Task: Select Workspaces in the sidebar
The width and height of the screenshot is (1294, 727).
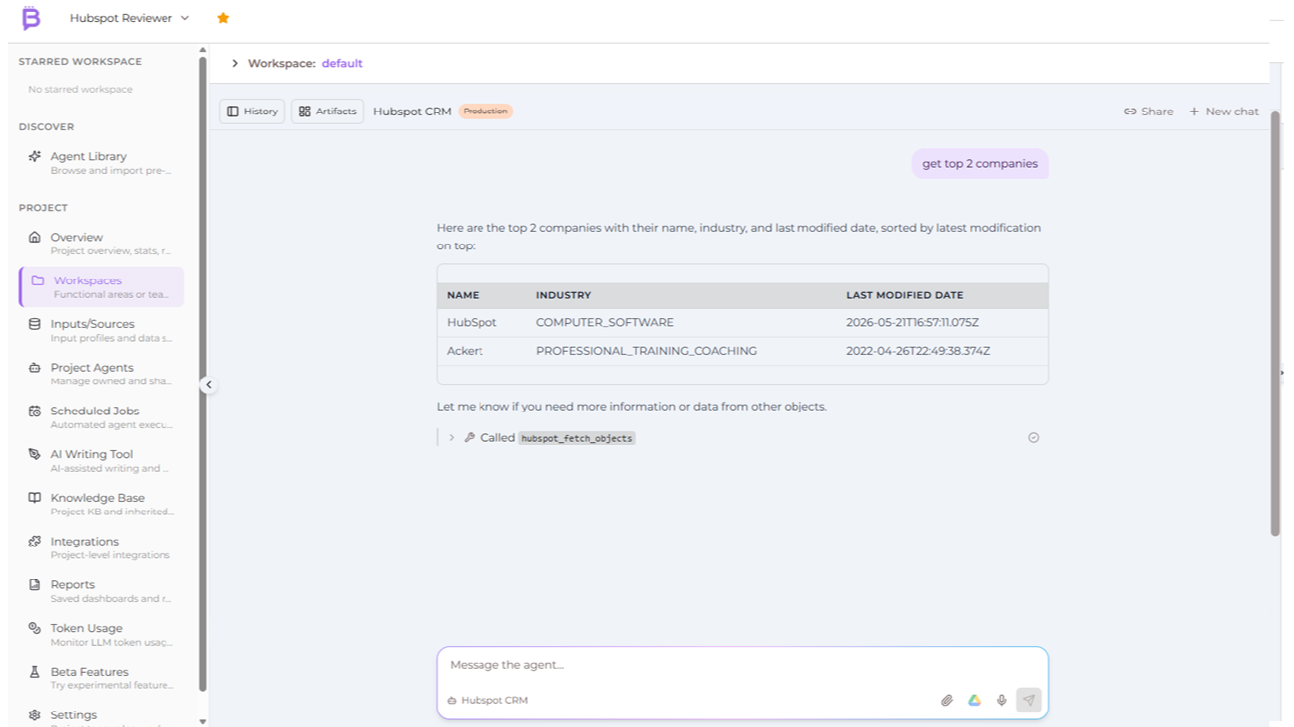Action: tap(101, 287)
